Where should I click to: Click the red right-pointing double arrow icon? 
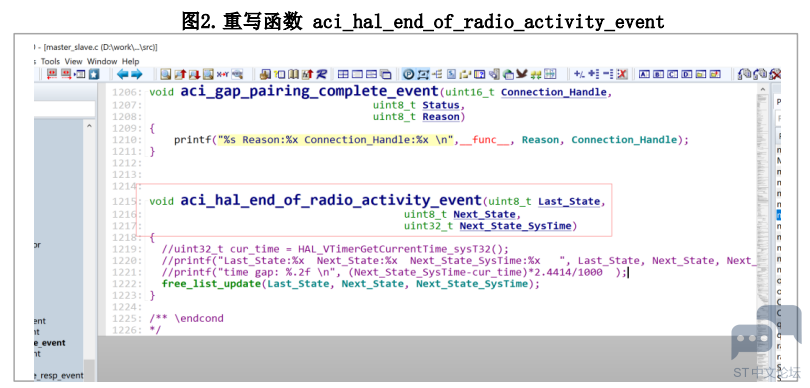[x=66, y=74]
